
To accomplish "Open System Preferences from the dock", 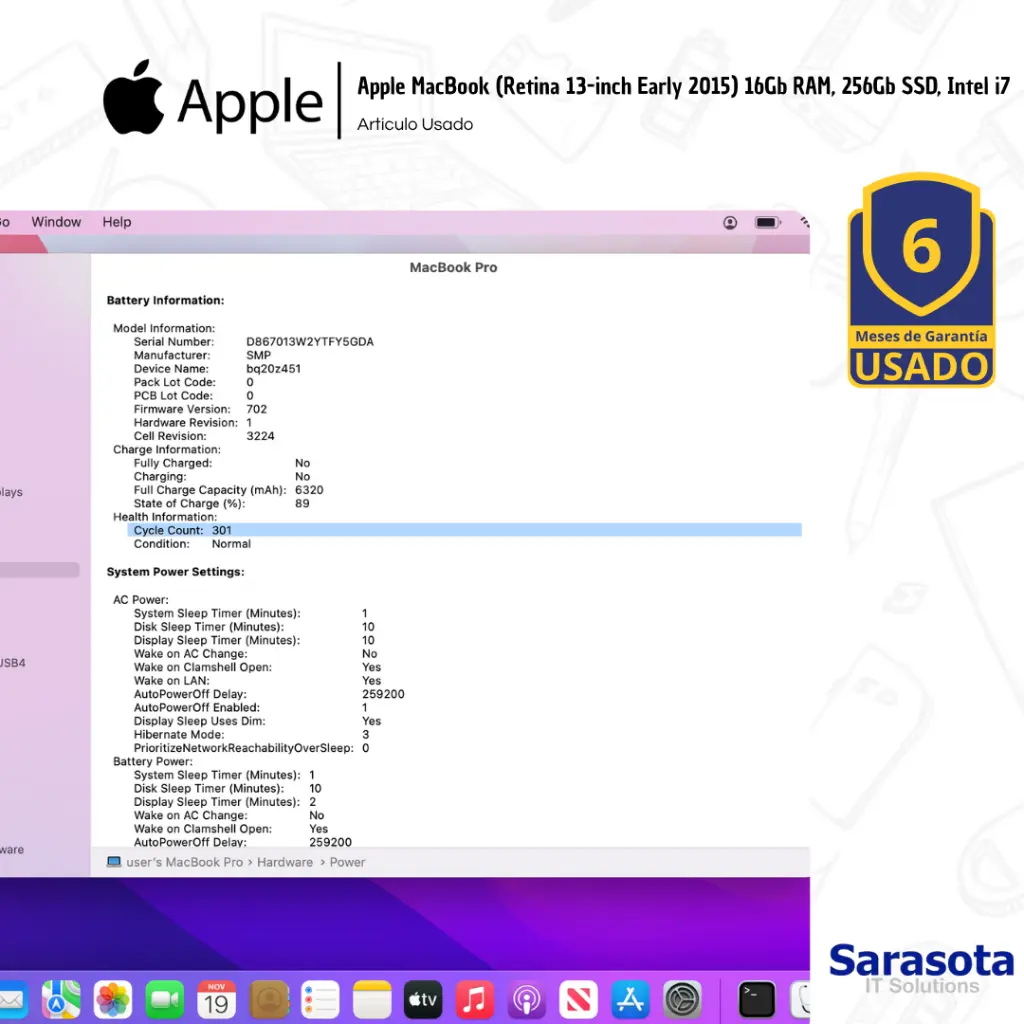I will point(683,999).
